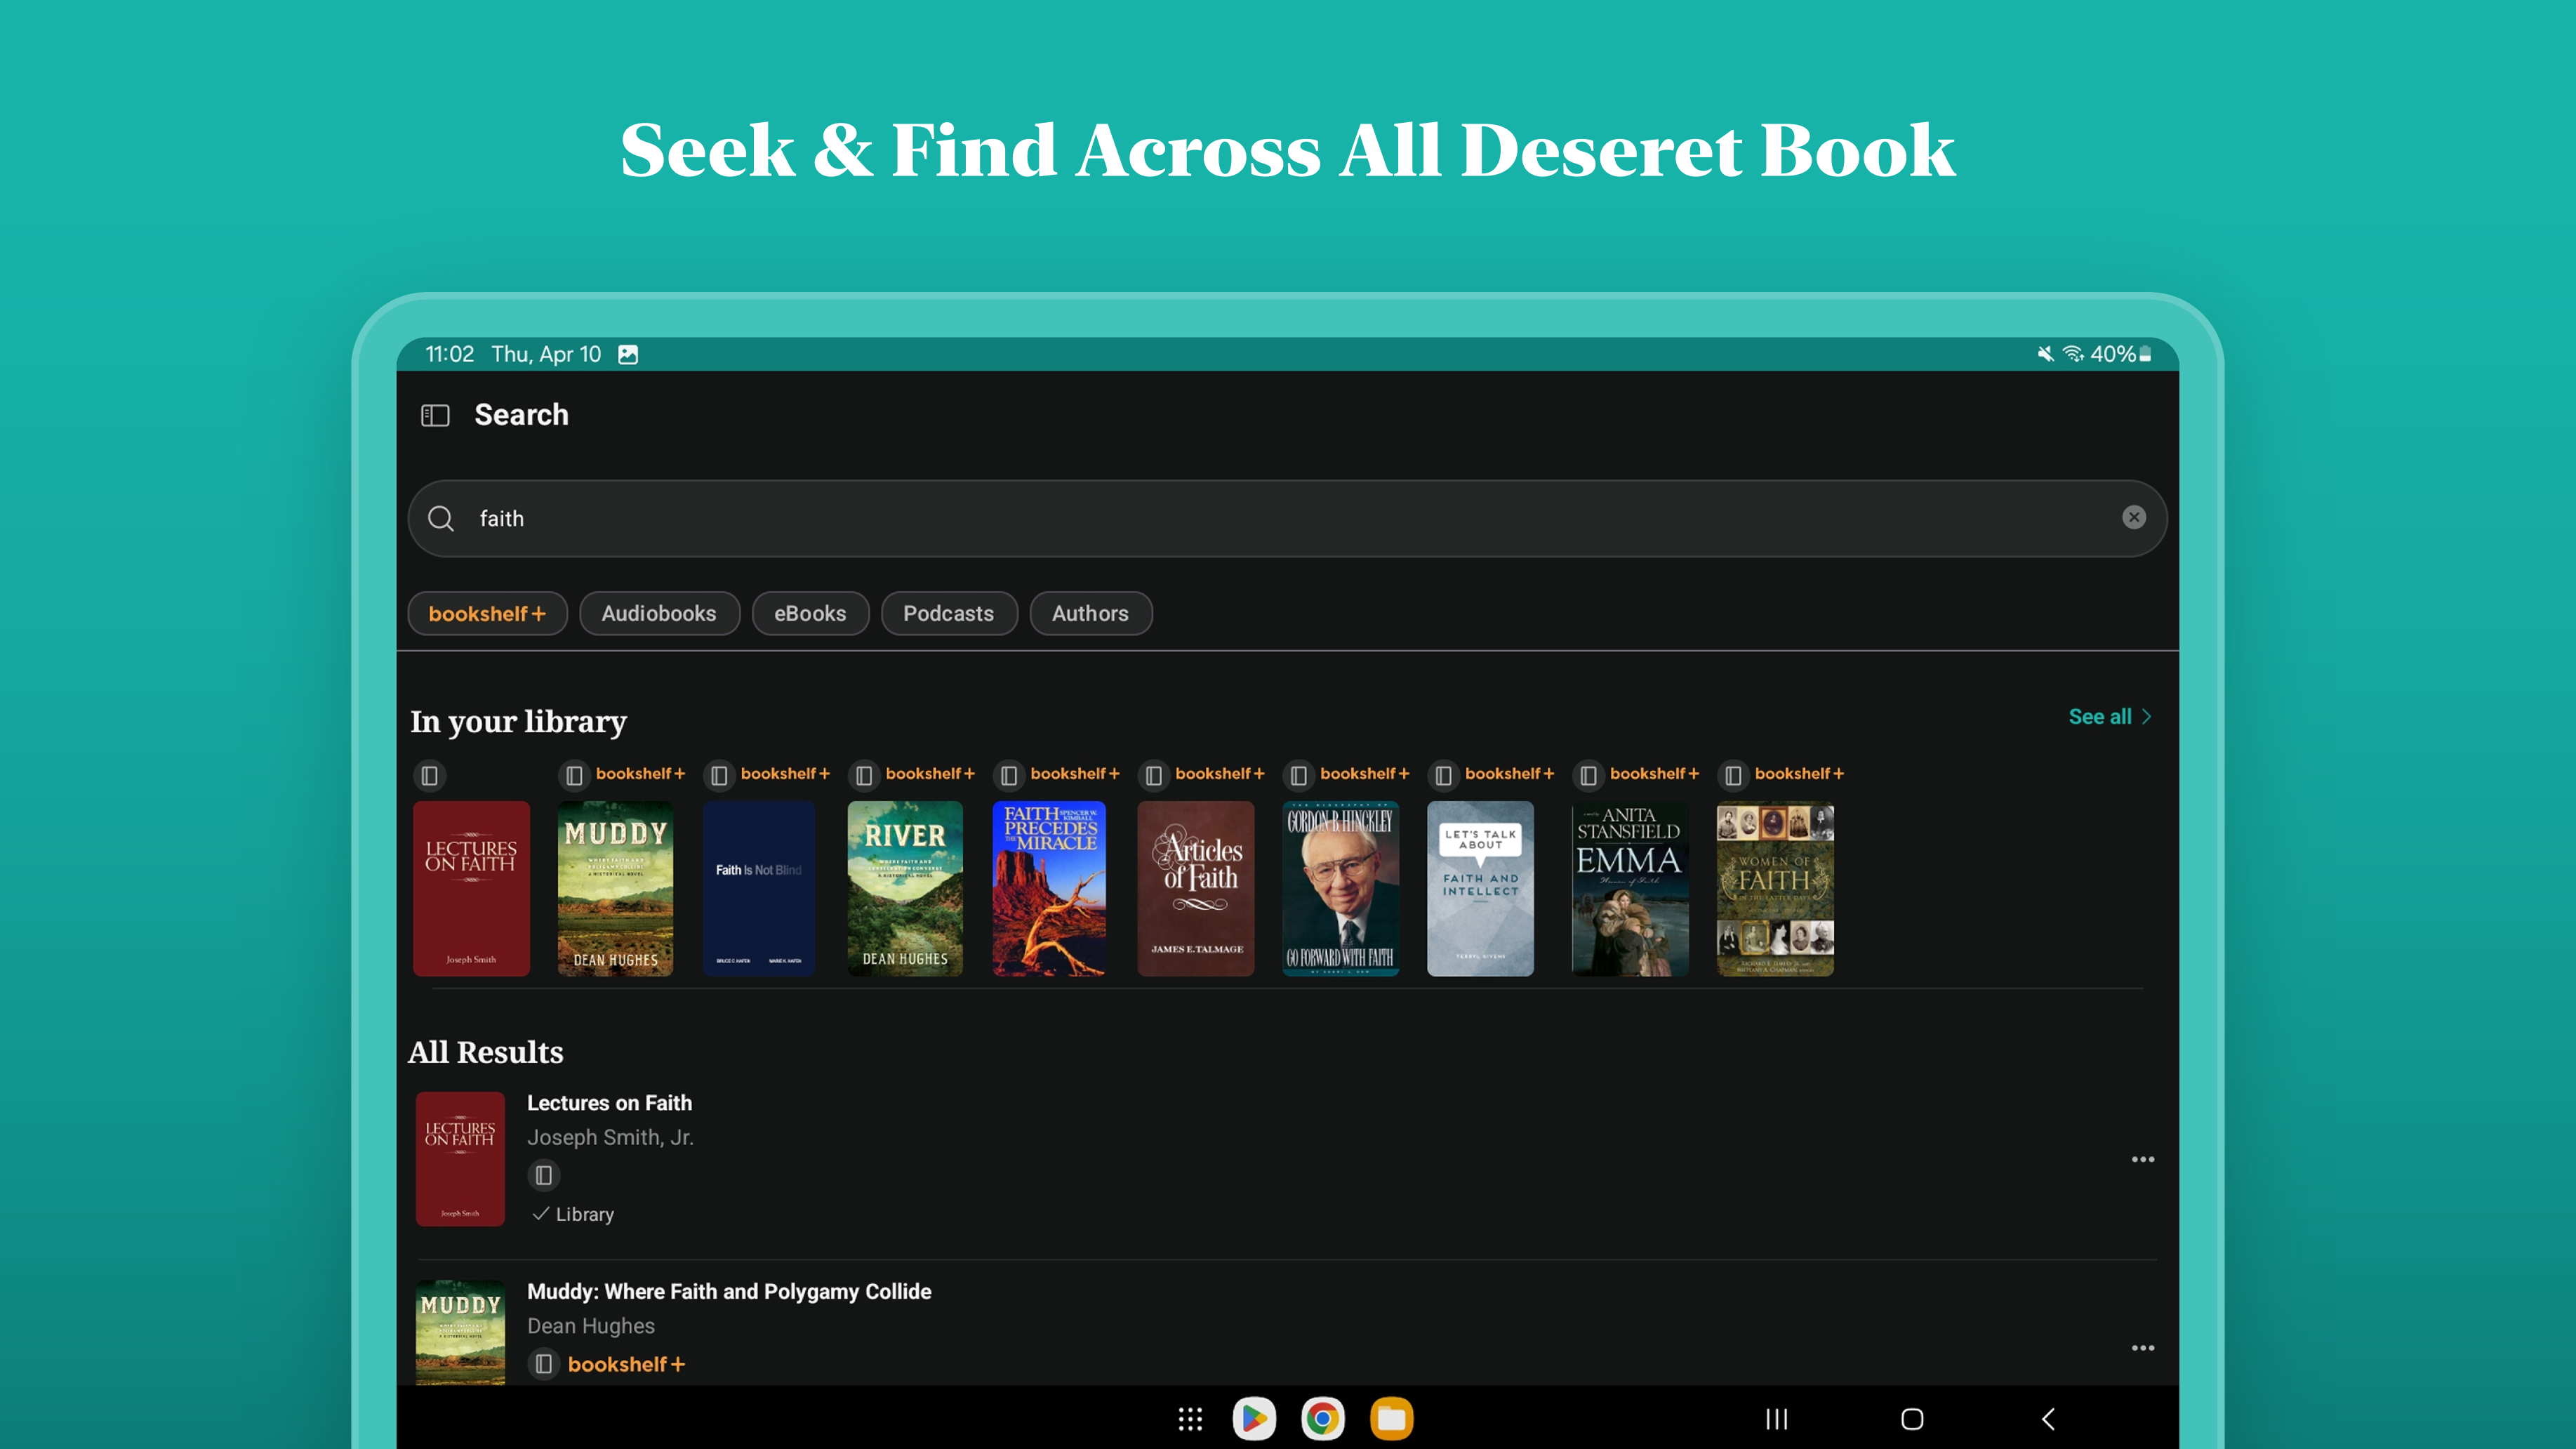Toggle the bookshelf+ filter chip

(487, 613)
